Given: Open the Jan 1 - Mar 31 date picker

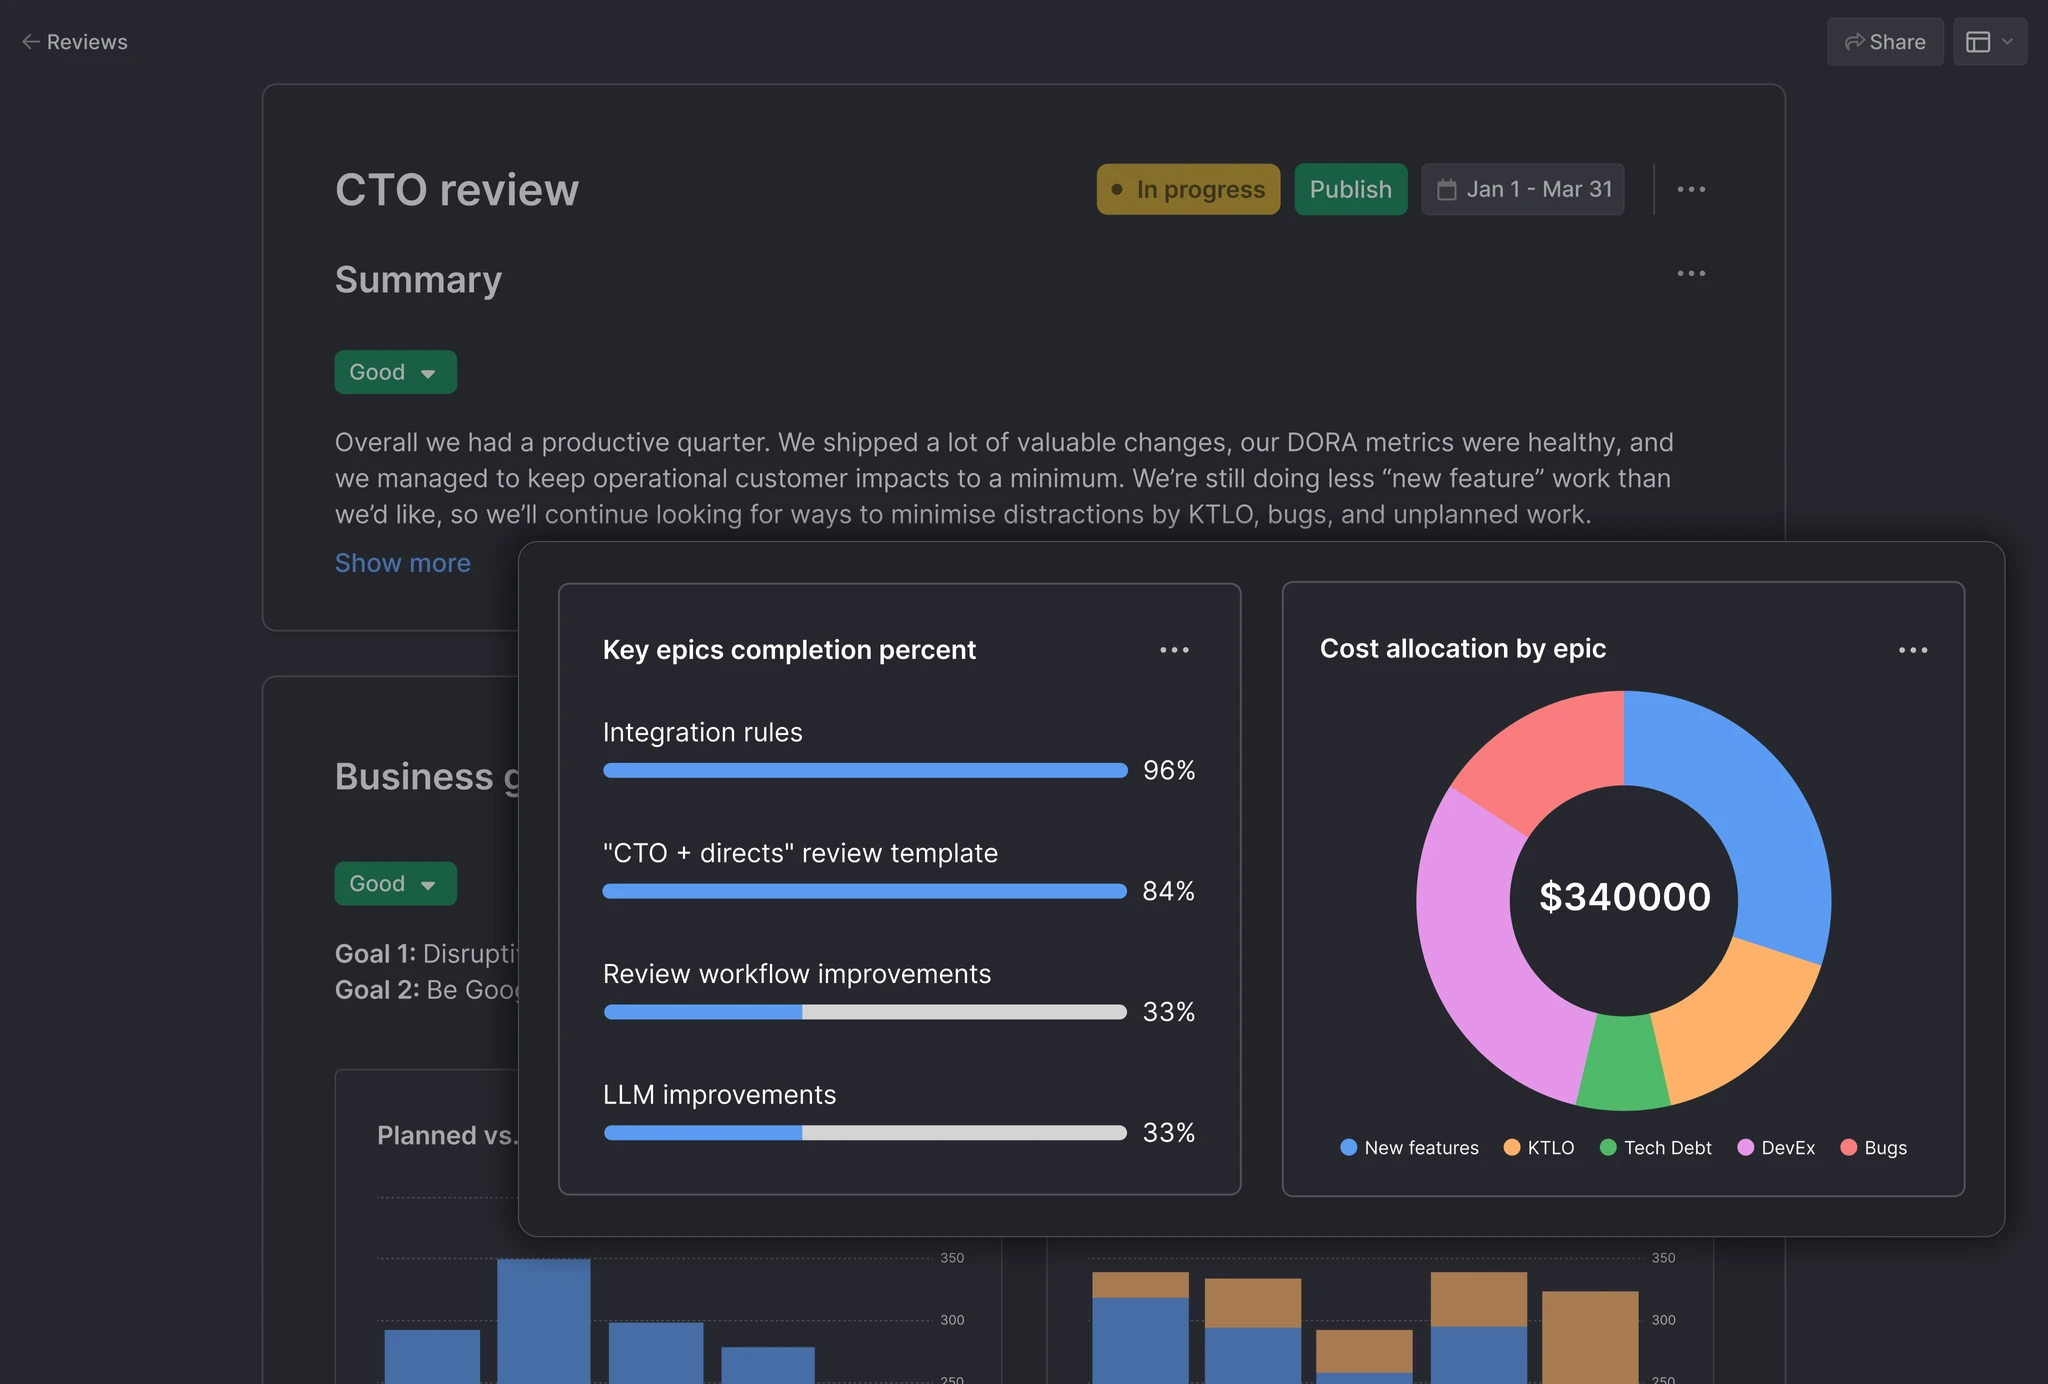Looking at the screenshot, I should point(1523,189).
